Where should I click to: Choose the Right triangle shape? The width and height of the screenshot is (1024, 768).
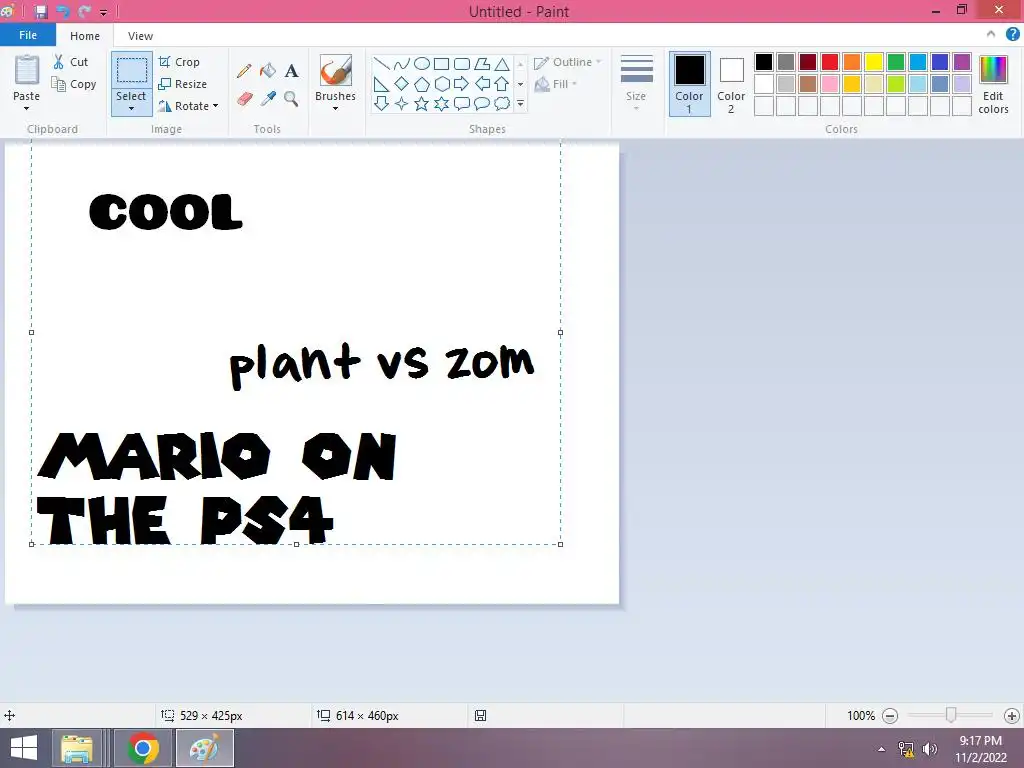pos(381,84)
